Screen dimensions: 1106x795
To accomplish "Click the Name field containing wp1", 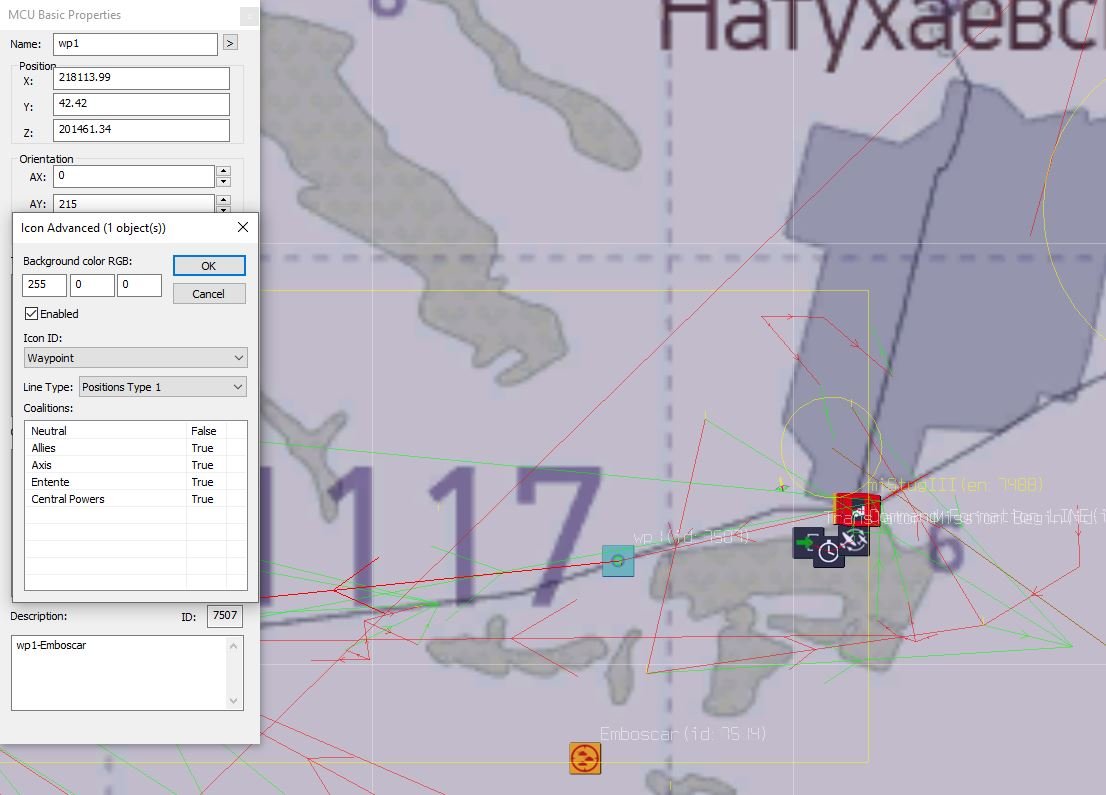I will [135, 44].
